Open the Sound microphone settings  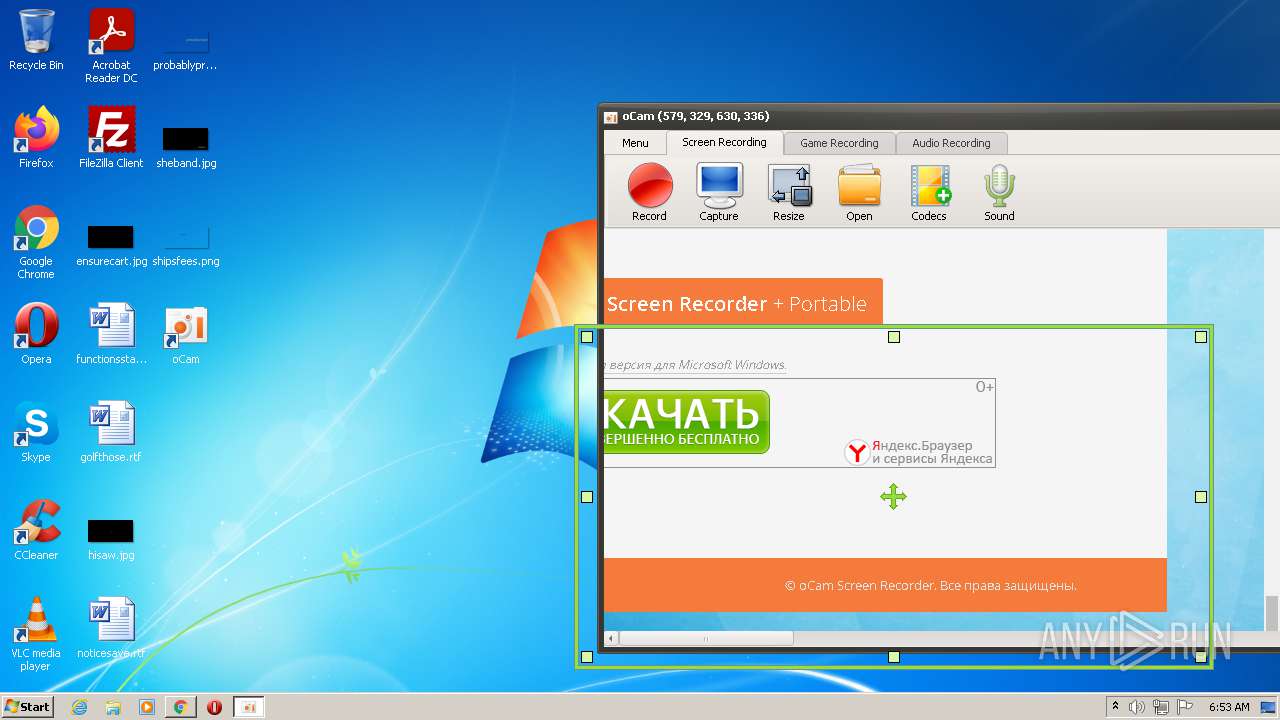[x=999, y=193]
